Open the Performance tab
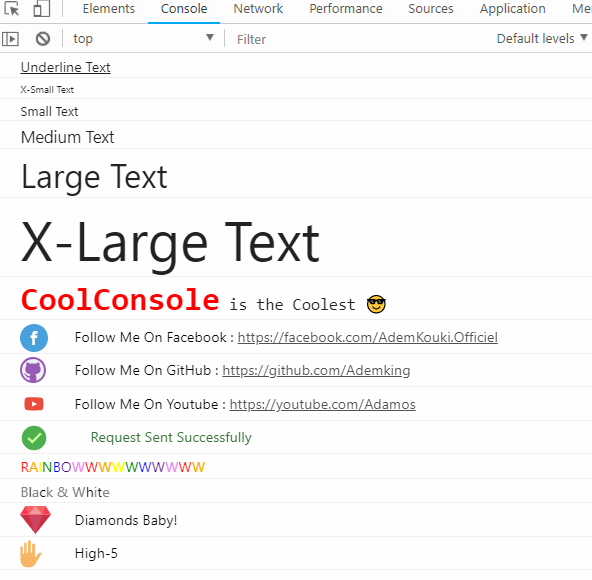This screenshot has height=580, width=592. [346, 9]
